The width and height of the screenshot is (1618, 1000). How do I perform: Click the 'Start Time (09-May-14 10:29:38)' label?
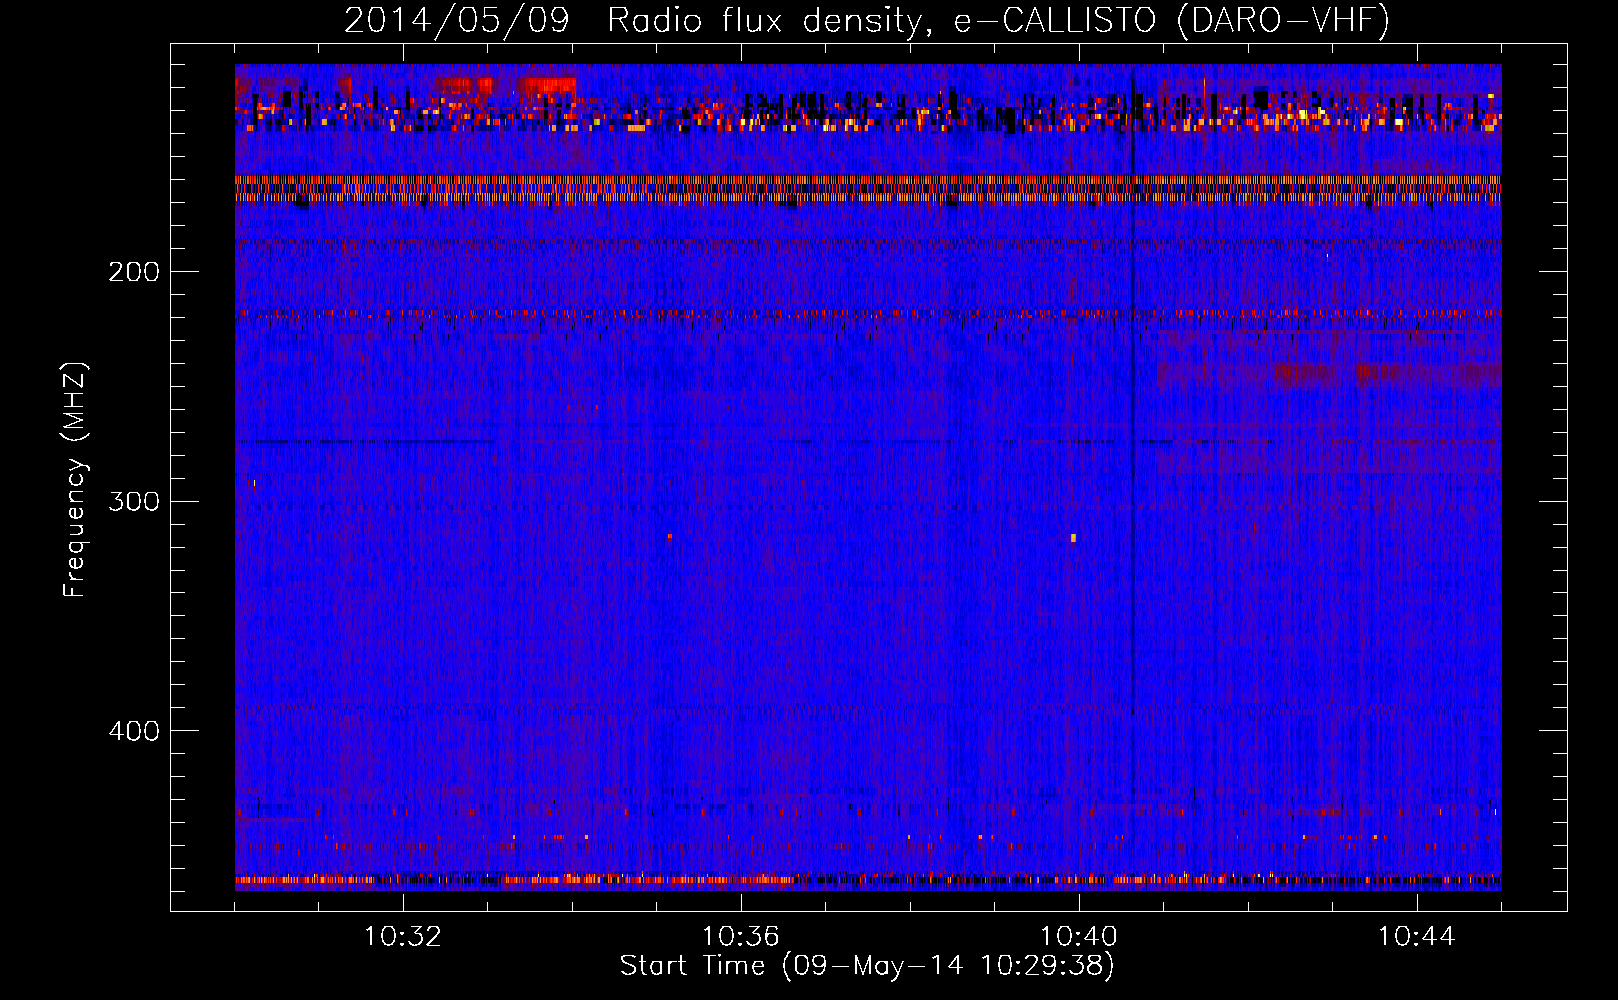point(867,965)
